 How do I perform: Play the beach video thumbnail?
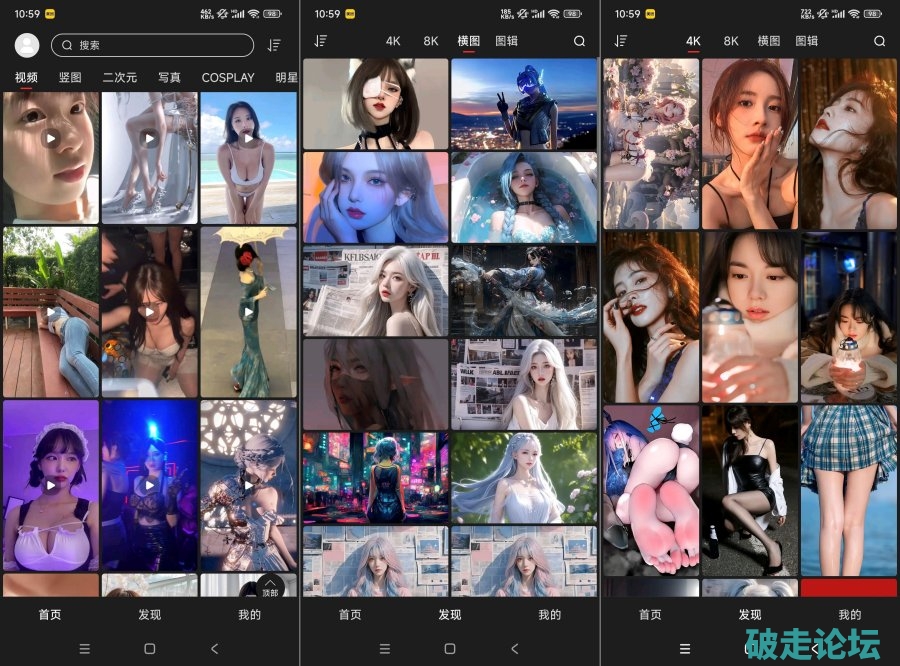(248, 157)
